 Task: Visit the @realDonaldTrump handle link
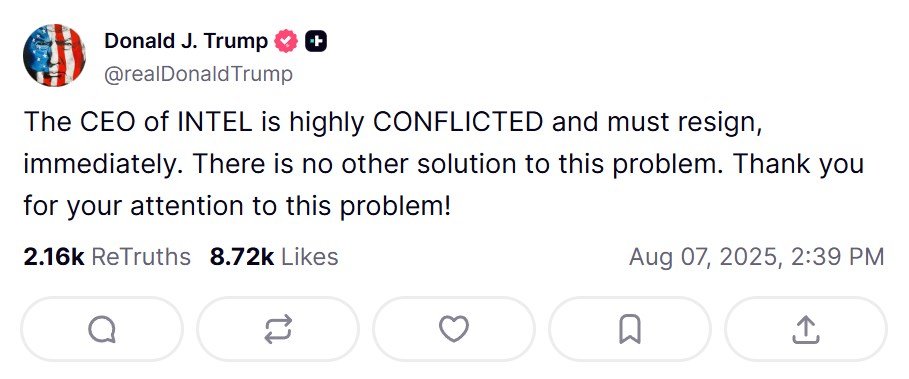pyautogui.click(x=198, y=74)
